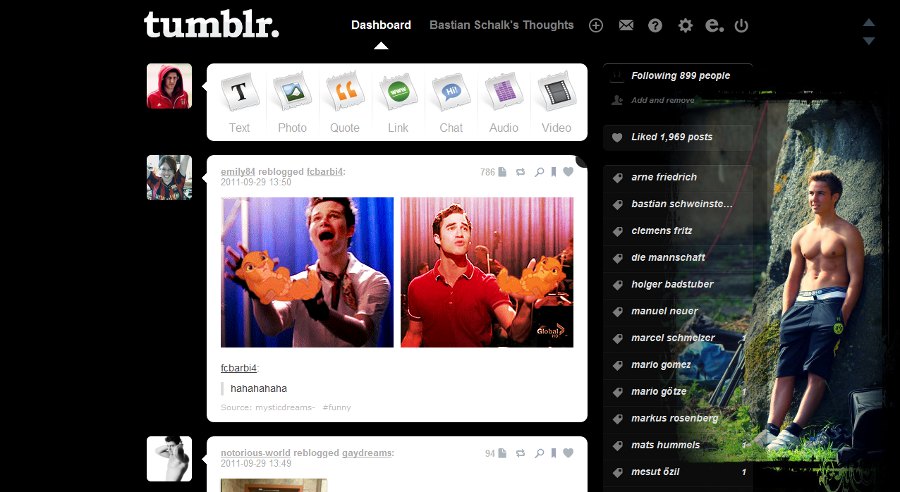Viewport: 900px width, 492px height.
Task: Like the emily84 post with heart
Action: tap(568, 172)
